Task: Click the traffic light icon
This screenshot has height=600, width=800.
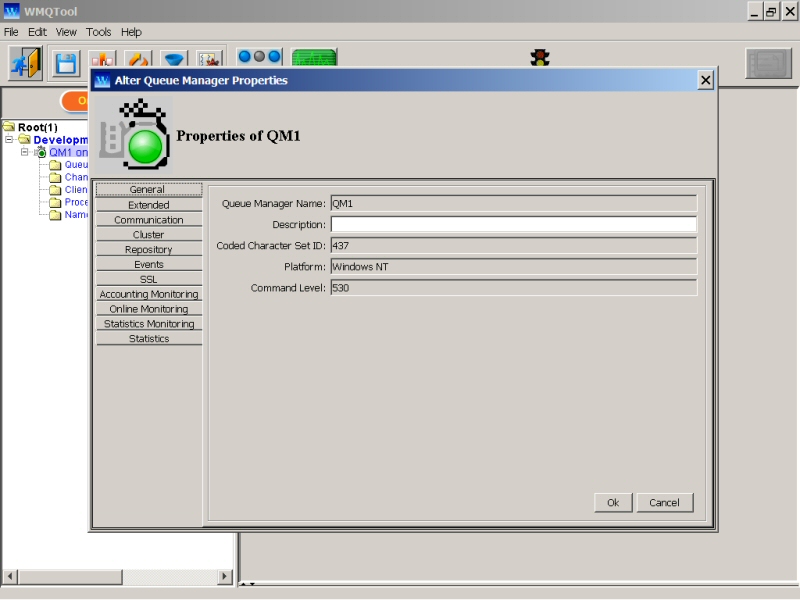Action: (x=540, y=57)
